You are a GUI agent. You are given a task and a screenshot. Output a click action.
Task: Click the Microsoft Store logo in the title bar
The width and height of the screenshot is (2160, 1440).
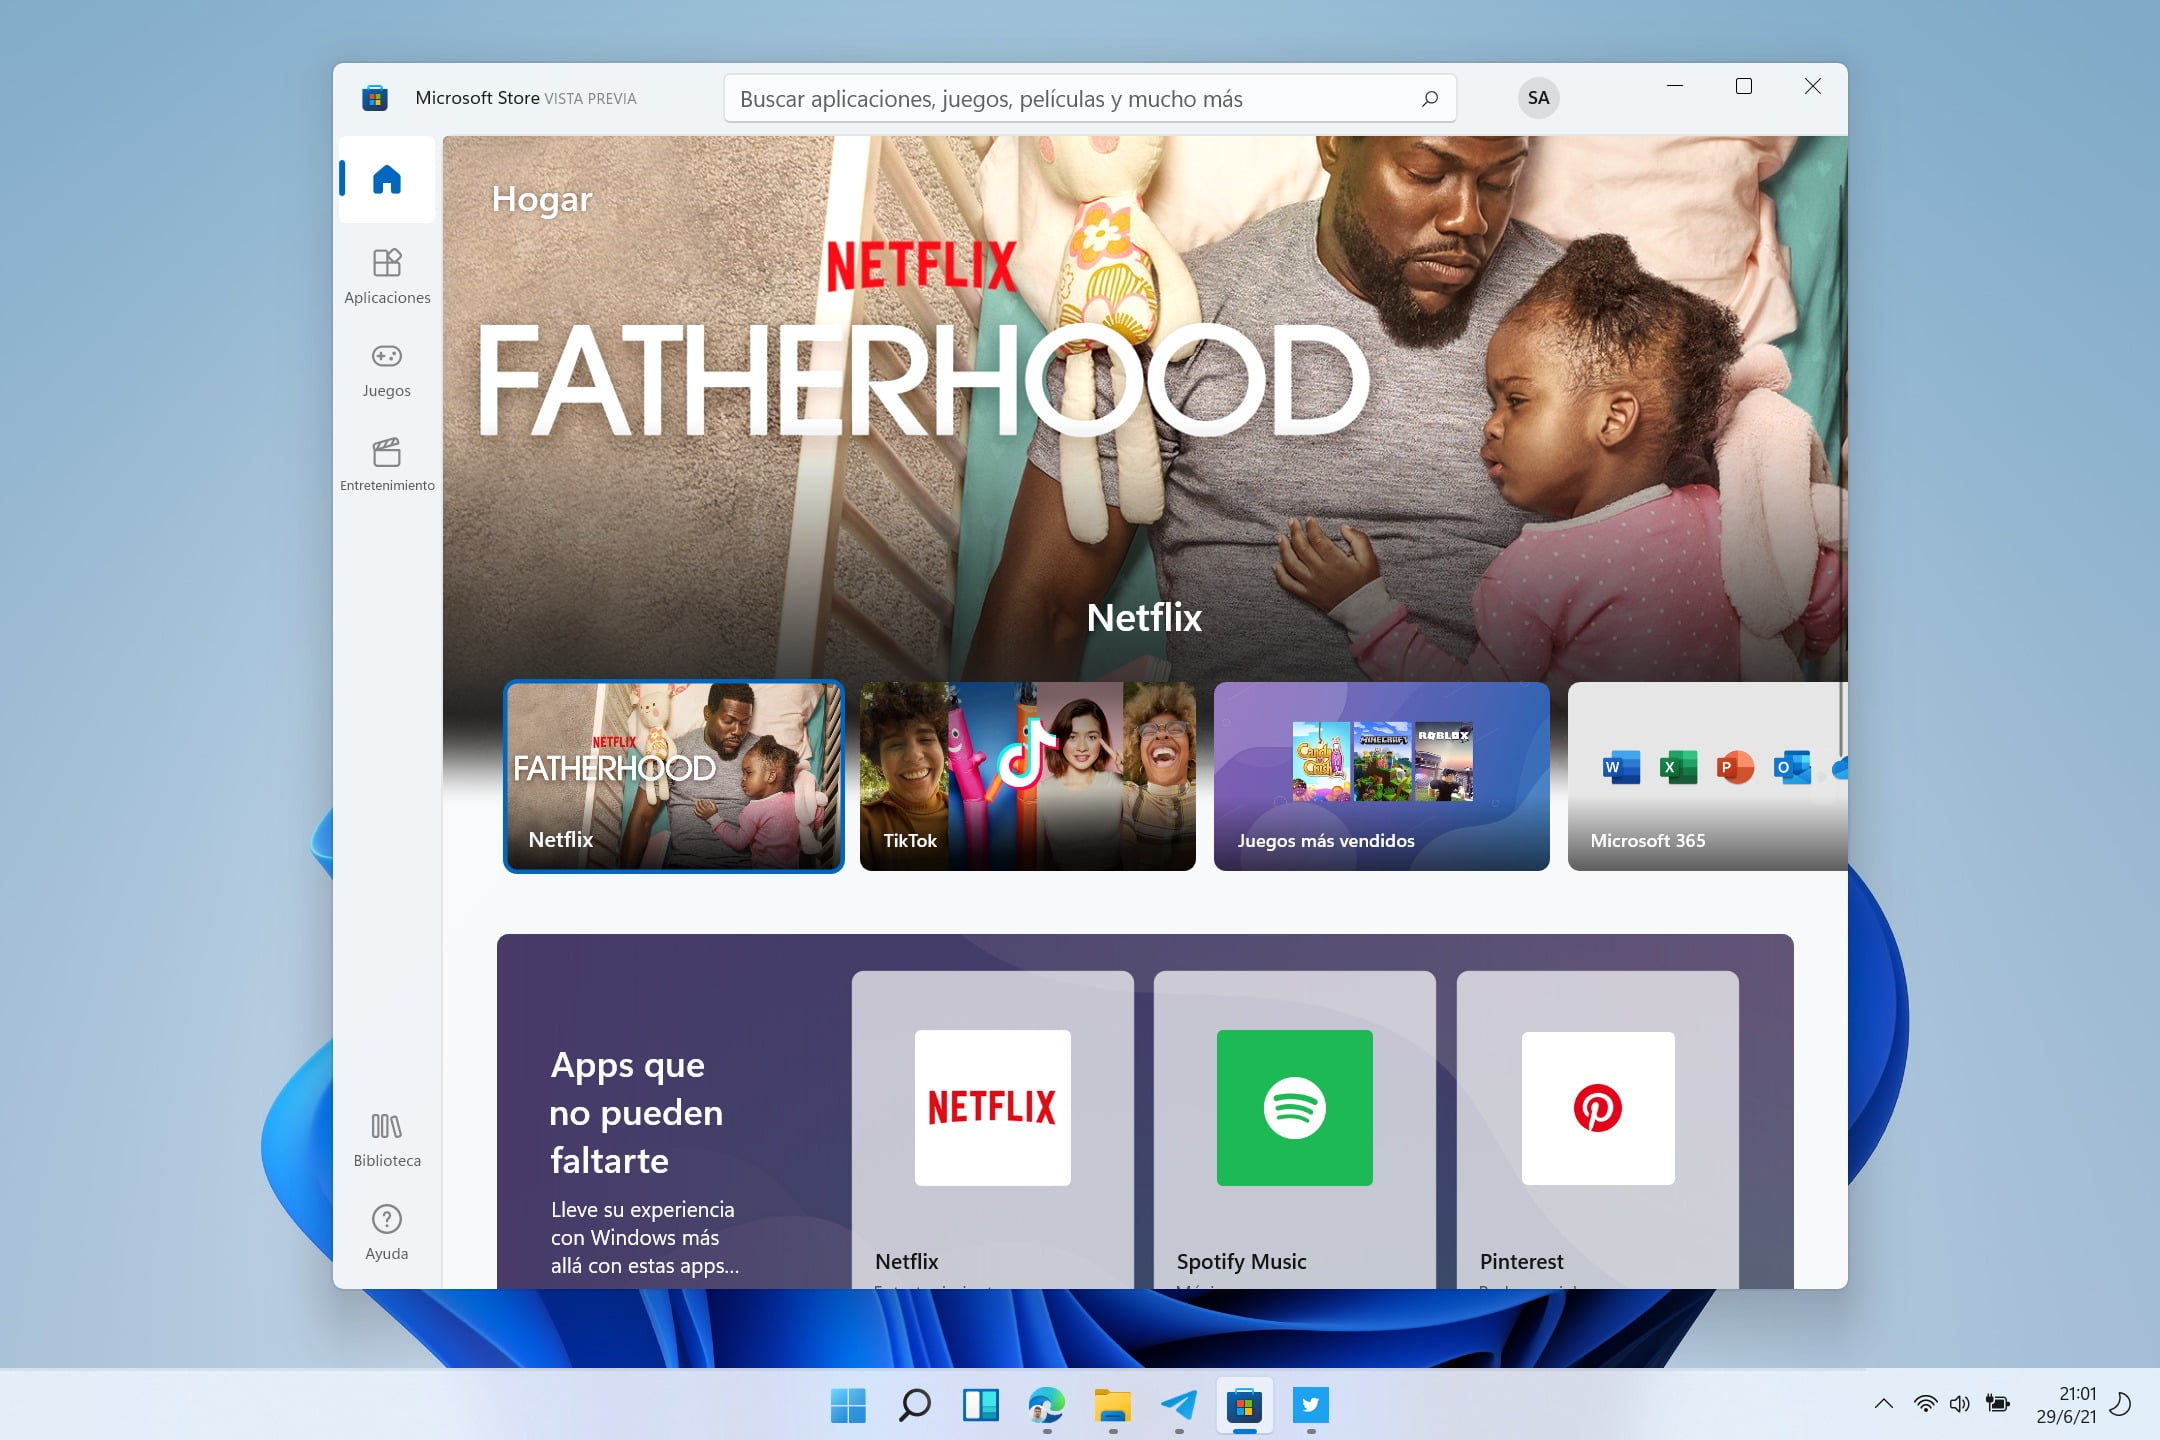[375, 98]
